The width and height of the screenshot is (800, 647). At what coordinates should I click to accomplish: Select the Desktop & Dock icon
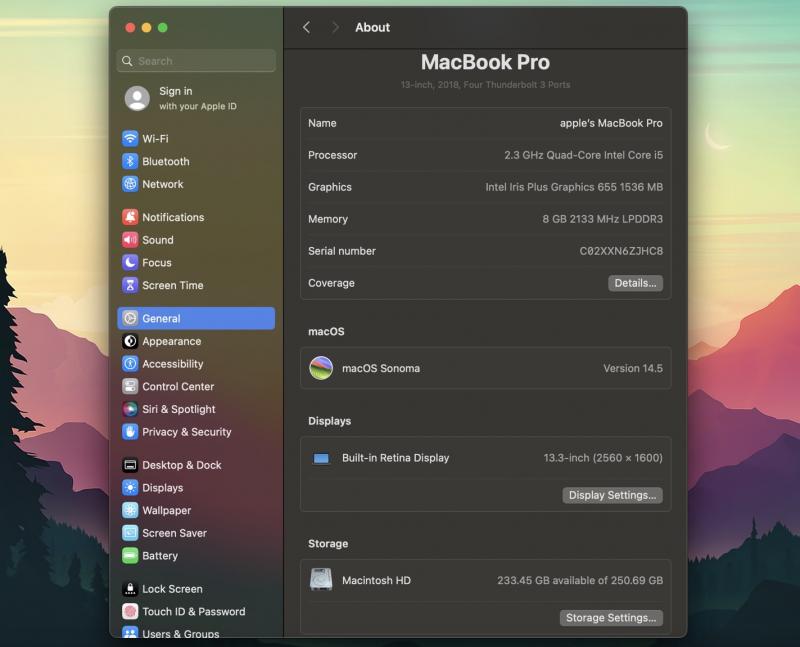coord(130,465)
